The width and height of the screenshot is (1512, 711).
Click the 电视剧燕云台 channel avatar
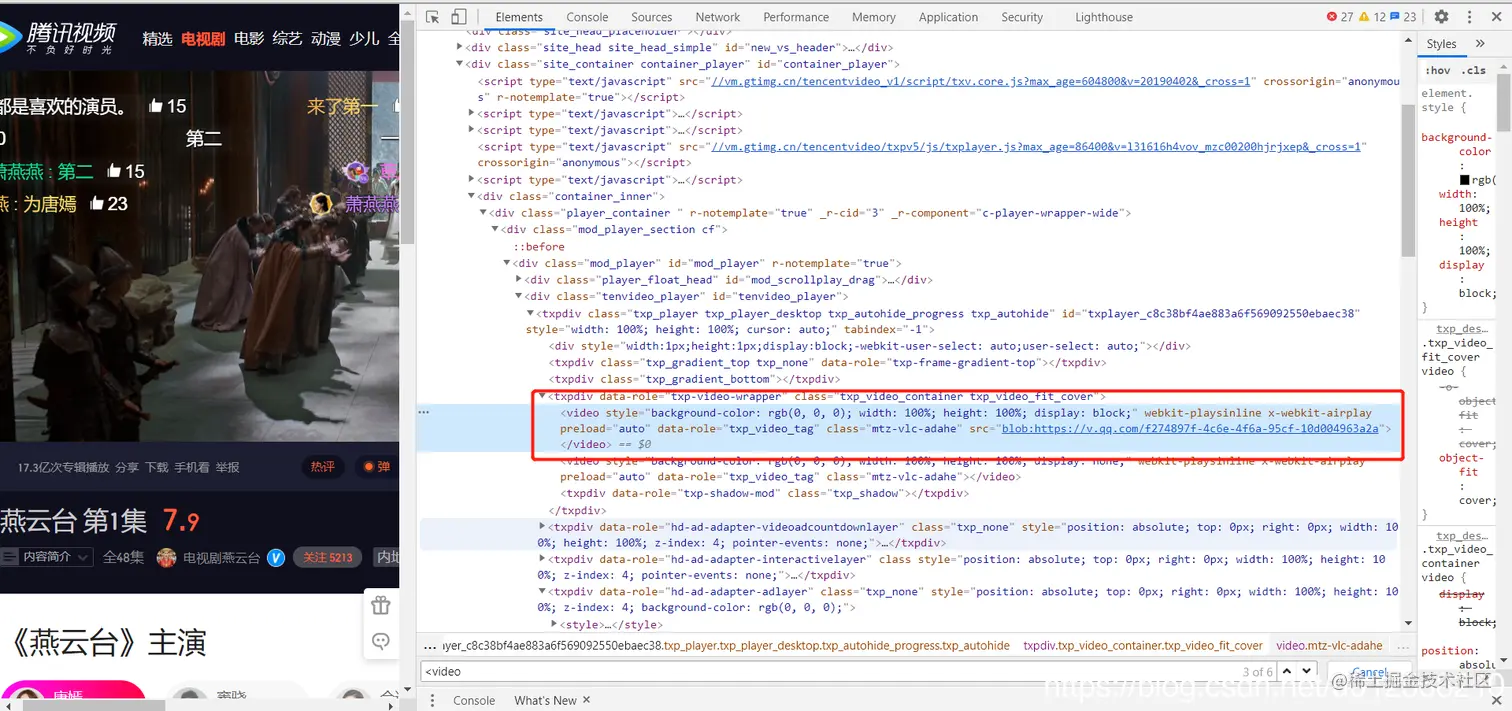point(166,557)
